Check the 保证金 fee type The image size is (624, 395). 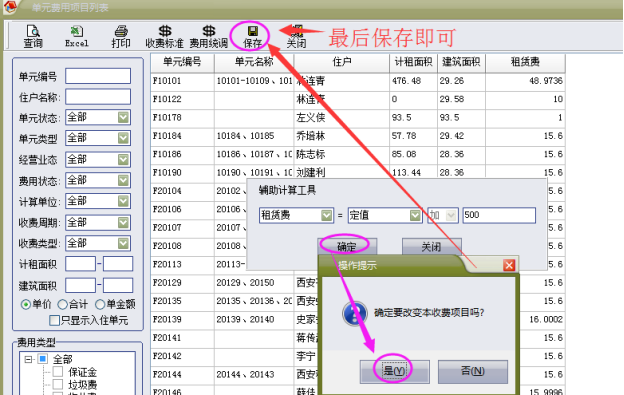58,372
